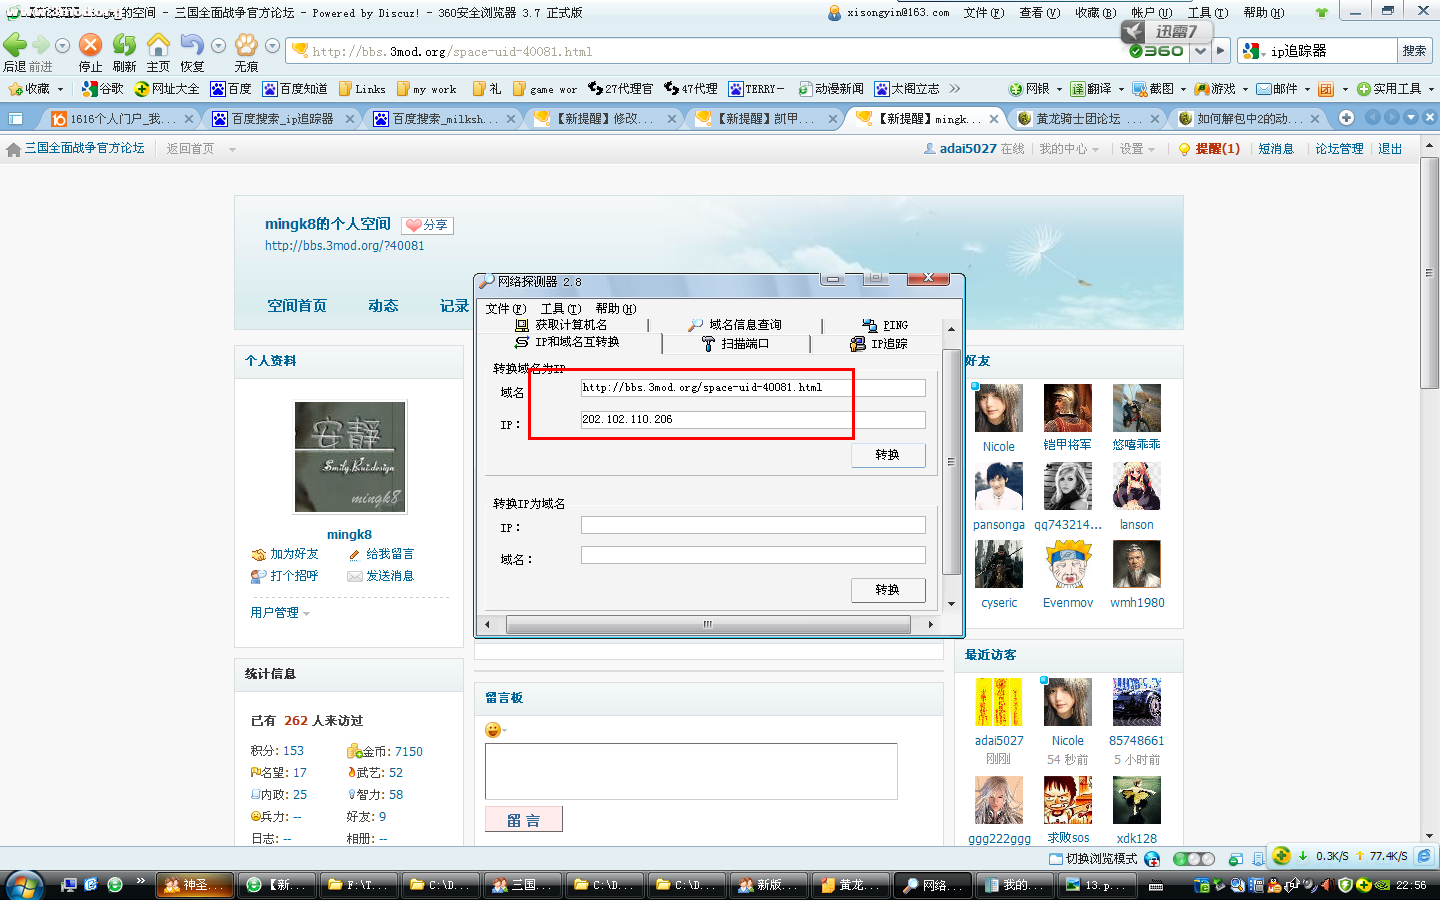This screenshot has width=1440, height=900.
Task: Select the PING tool in network detector
Action: [885, 325]
